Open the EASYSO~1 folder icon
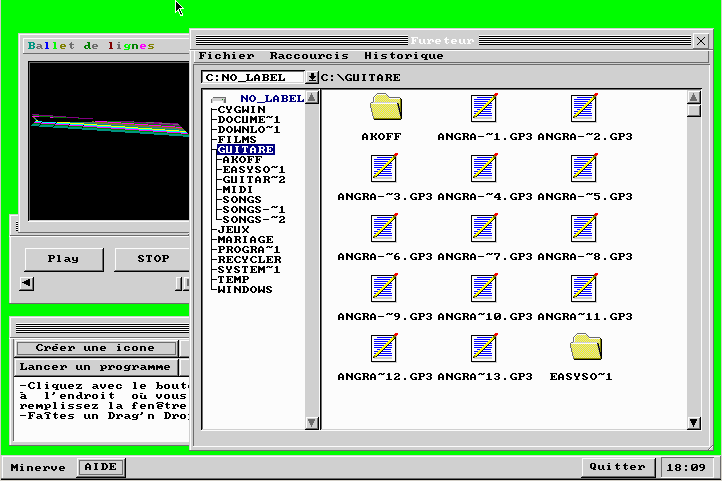 click(584, 348)
